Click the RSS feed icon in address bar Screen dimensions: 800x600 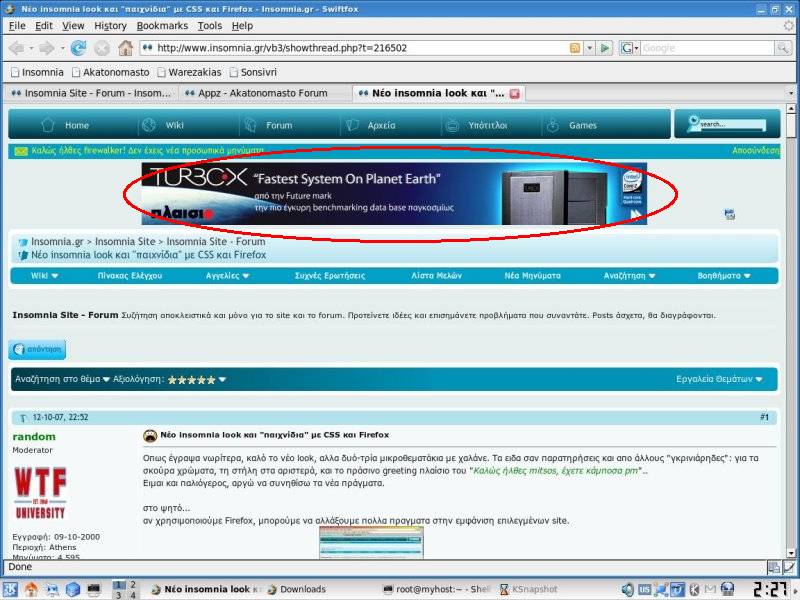pyautogui.click(x=574, y=48)
